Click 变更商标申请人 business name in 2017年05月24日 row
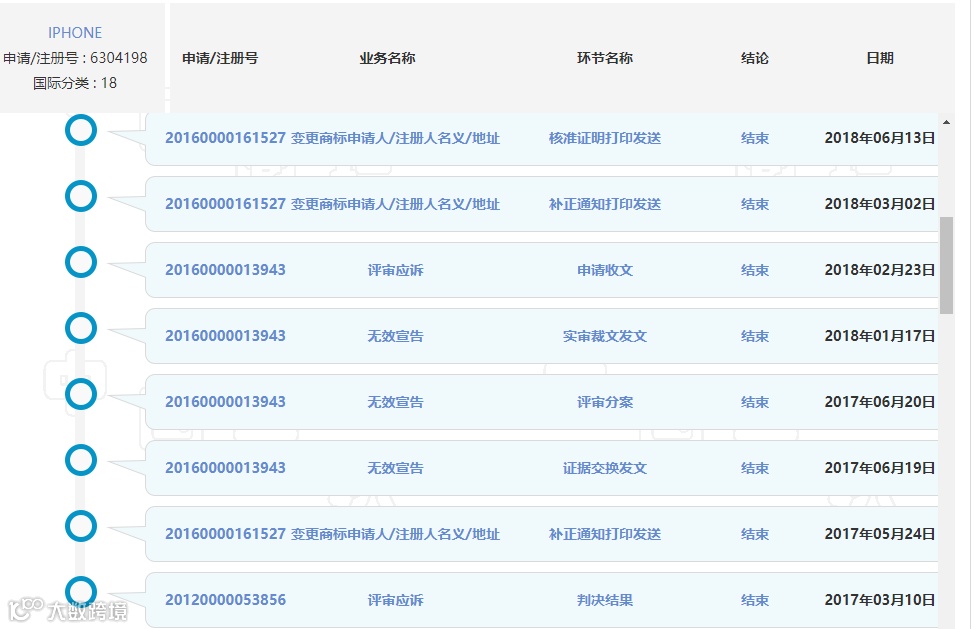 (x=396, y=534)
